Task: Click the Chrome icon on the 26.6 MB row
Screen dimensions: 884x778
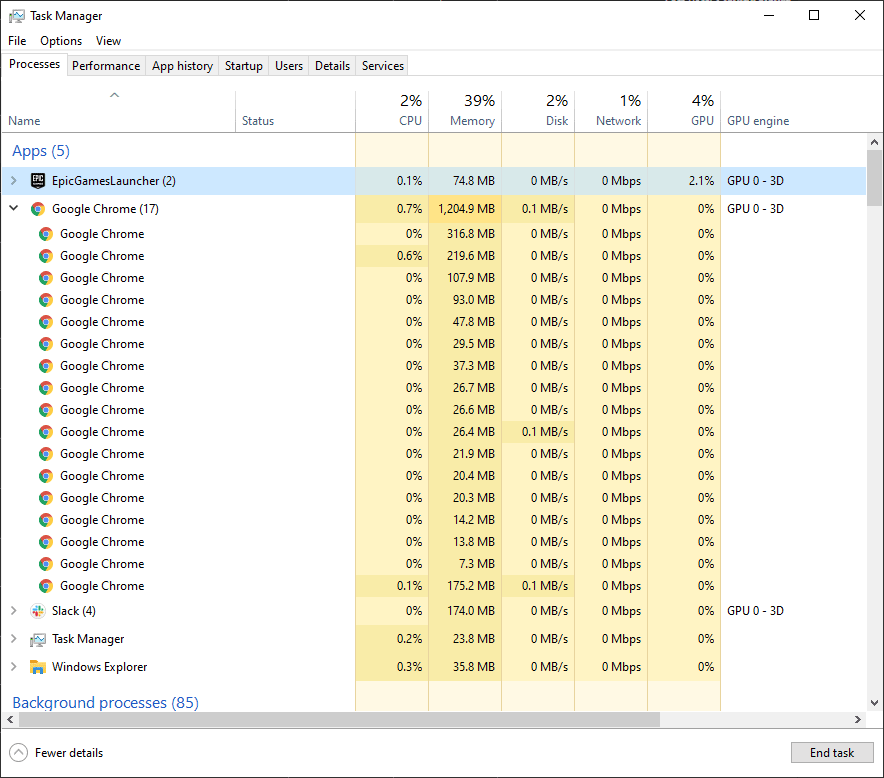Action: 46,410
